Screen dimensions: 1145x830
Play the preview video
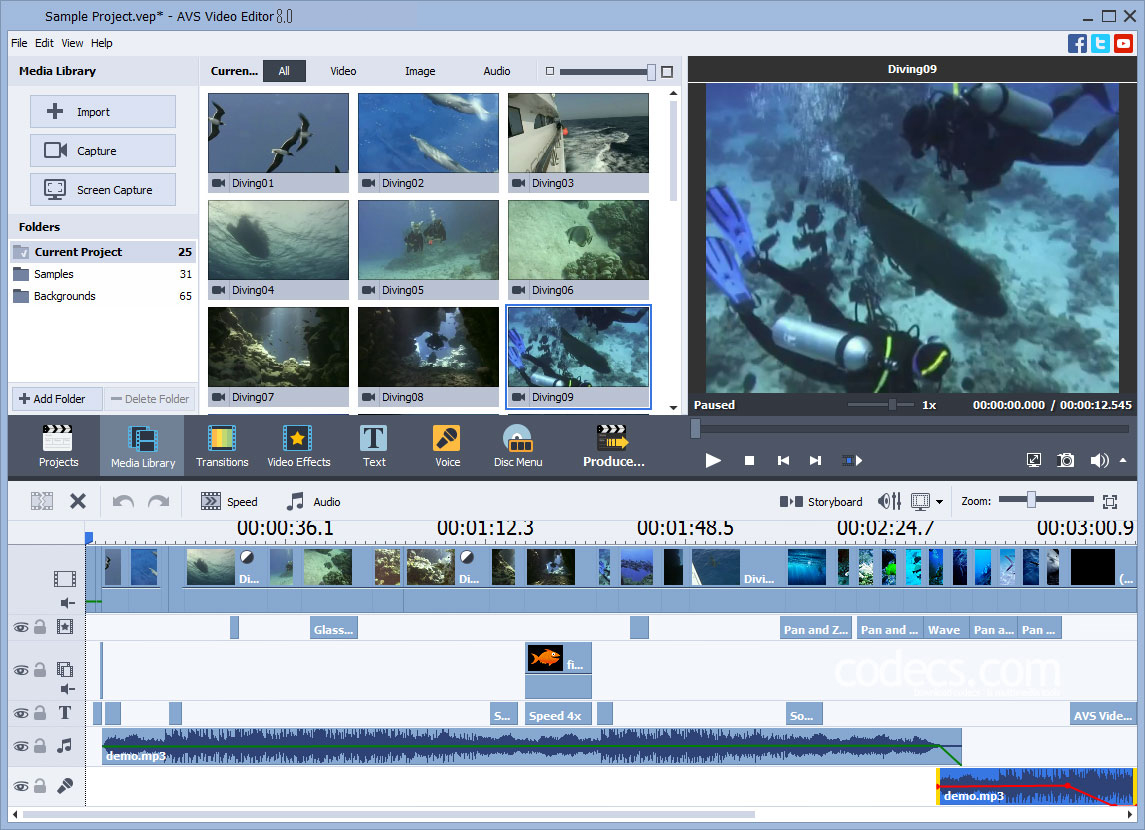pyautogui.click(x=713, y=461)
